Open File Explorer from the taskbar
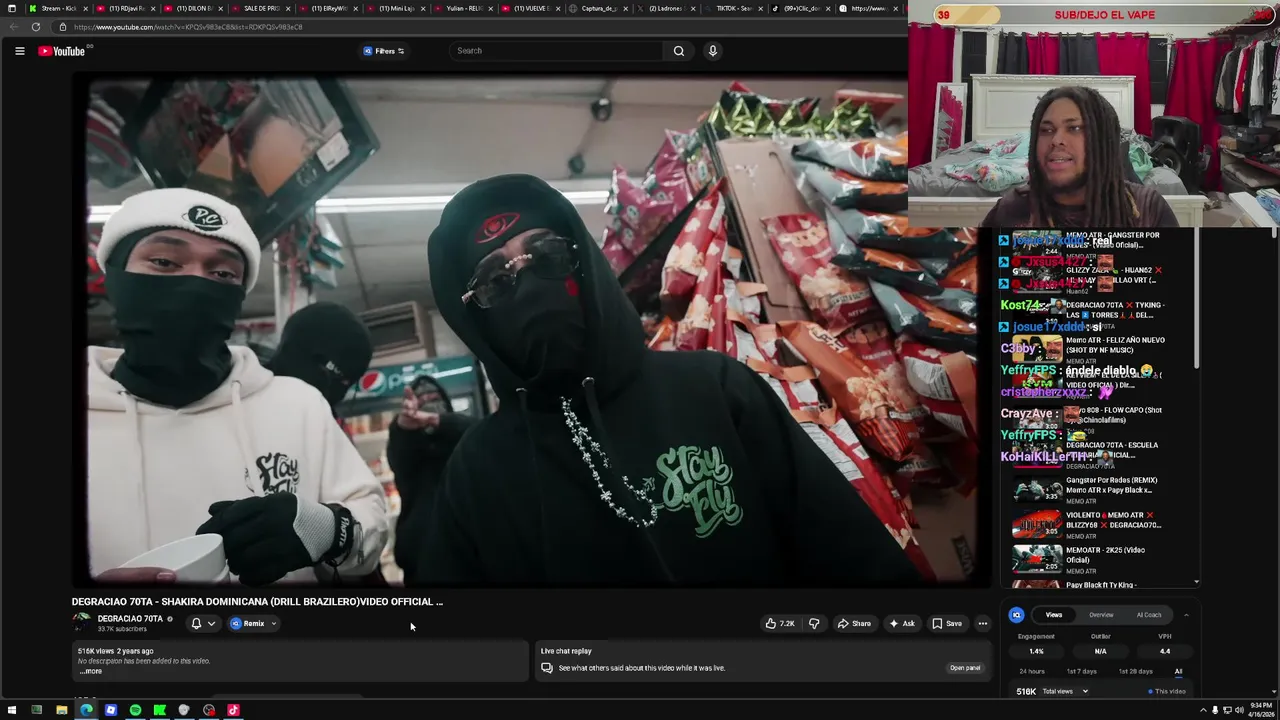 pyautogui.click(x=61, y=710)
